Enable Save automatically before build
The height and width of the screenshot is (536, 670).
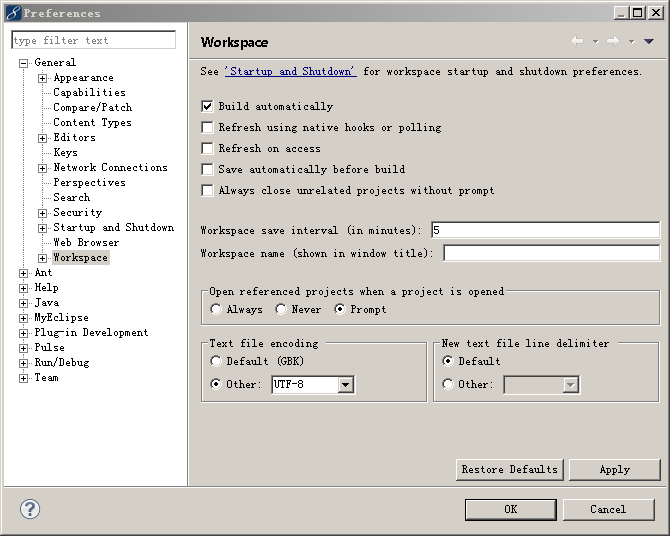point(207,169)
